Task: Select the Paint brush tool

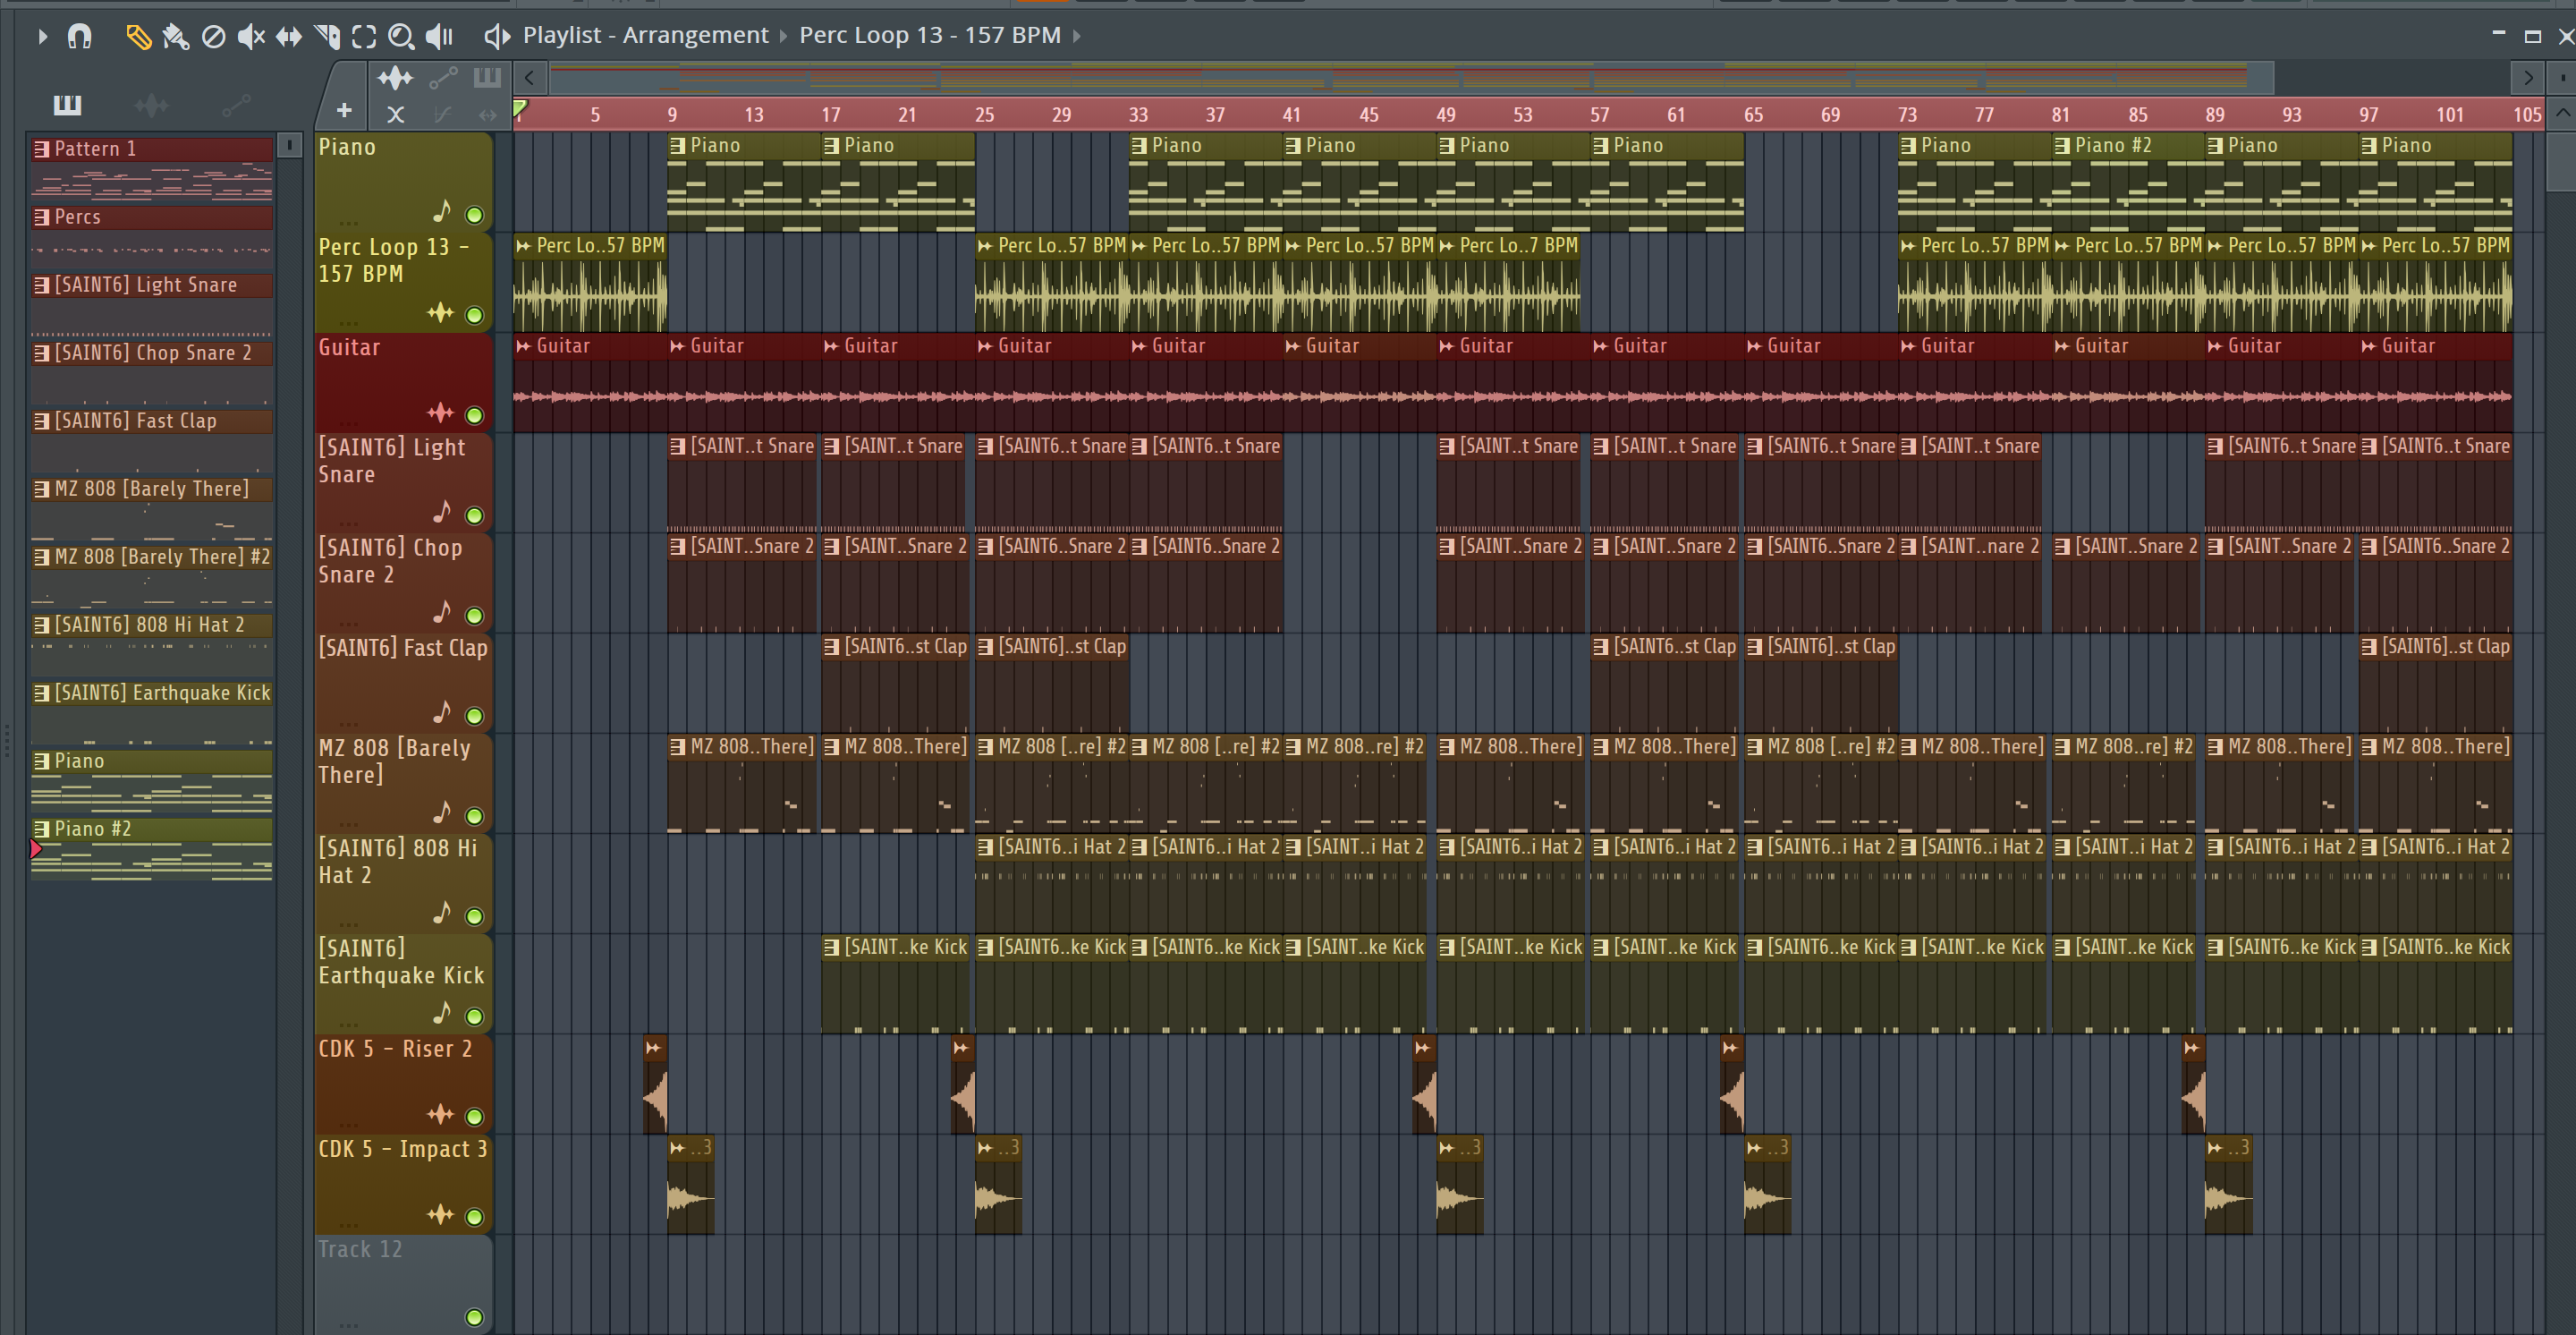Action: [x=176, y=37]
